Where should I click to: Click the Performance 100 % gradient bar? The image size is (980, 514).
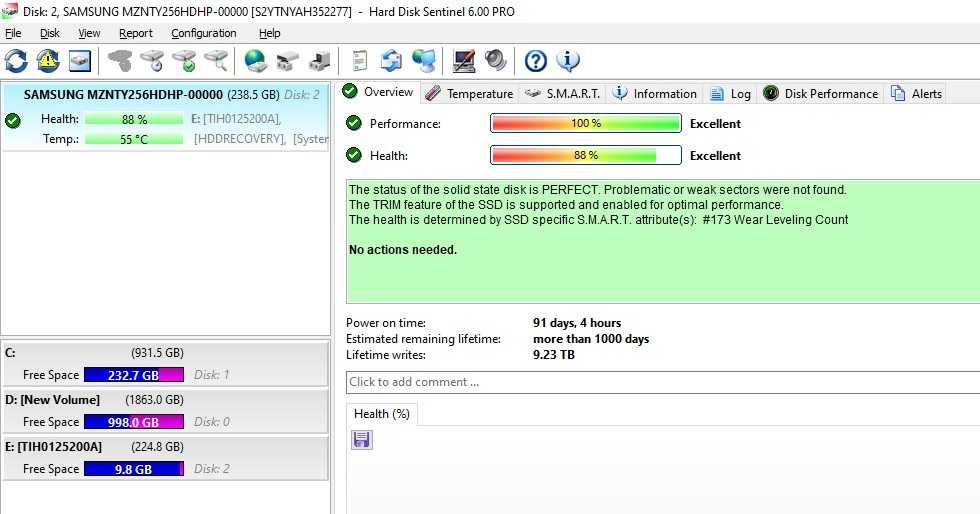pyautogui.click(x=586, y=123)
